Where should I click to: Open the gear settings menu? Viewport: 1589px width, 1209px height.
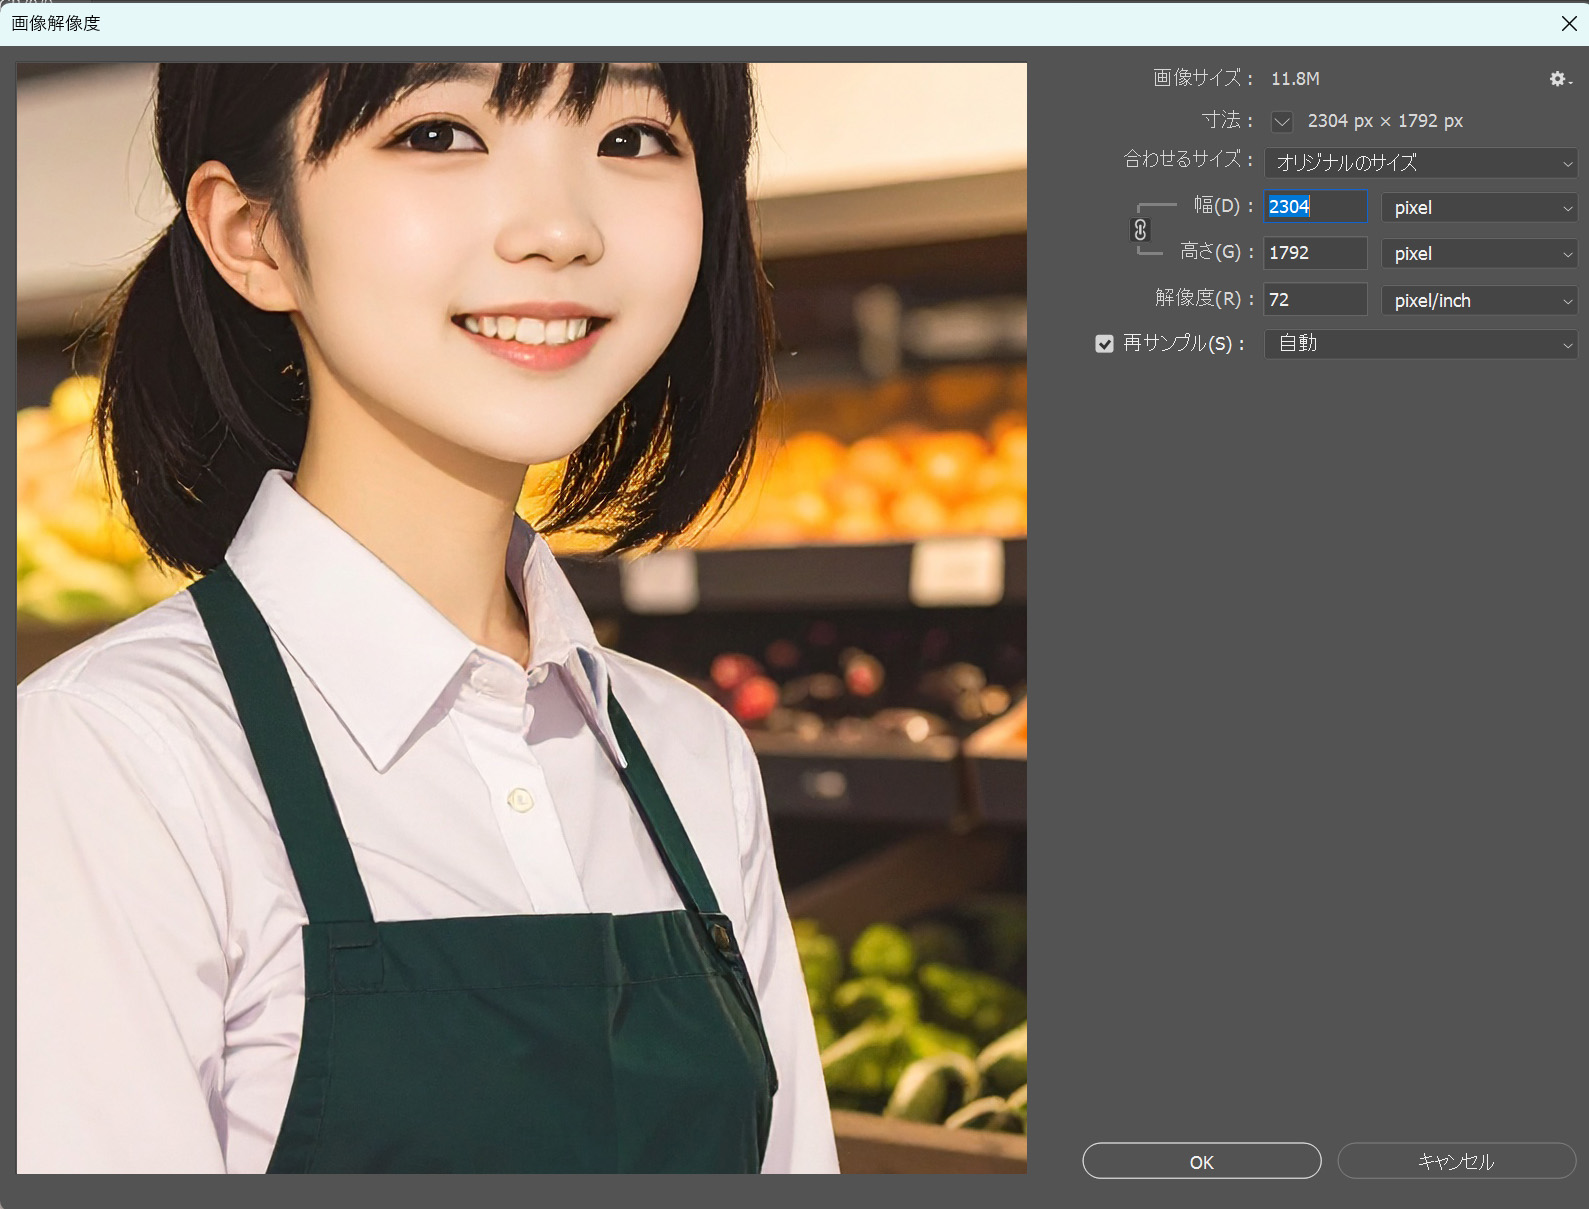[1560, 79]
